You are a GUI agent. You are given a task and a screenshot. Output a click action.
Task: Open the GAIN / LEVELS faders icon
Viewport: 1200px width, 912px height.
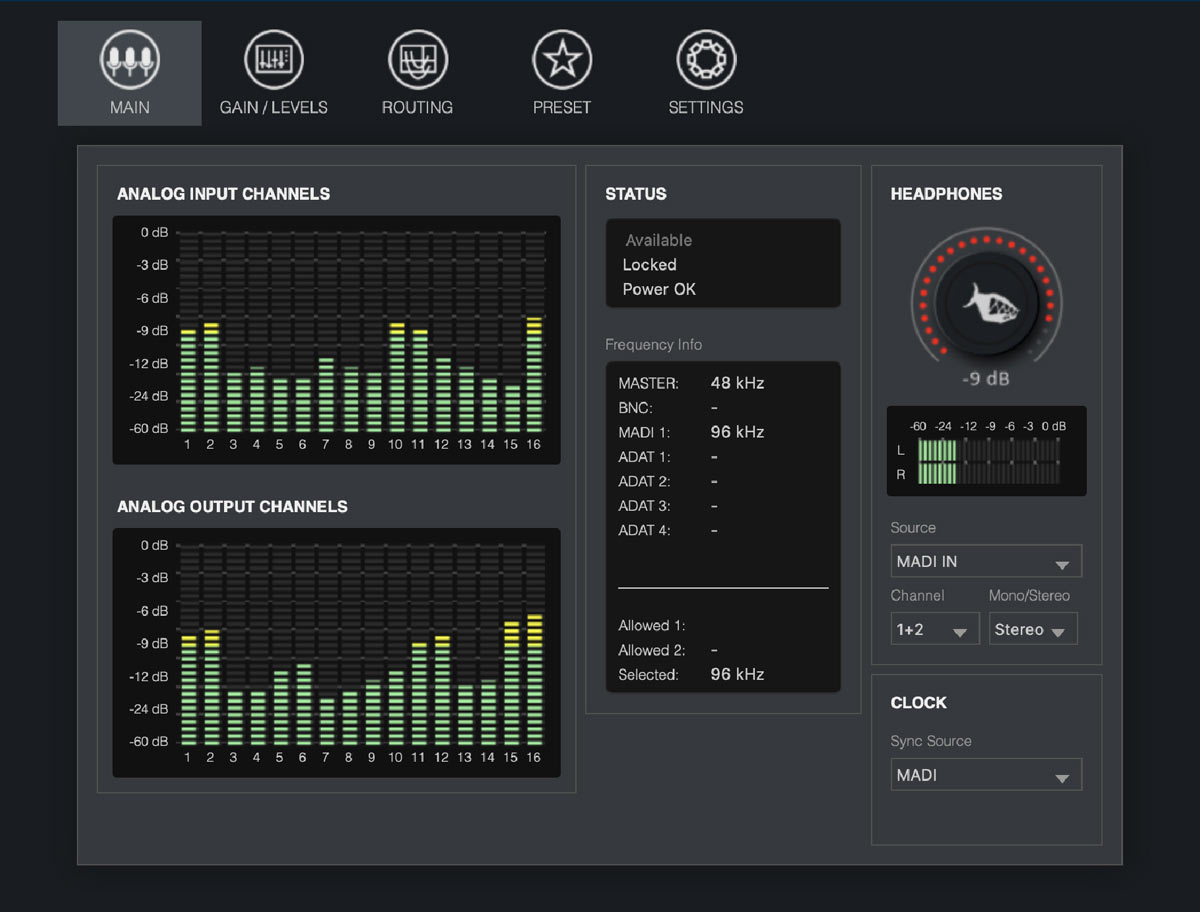(274, 60)
